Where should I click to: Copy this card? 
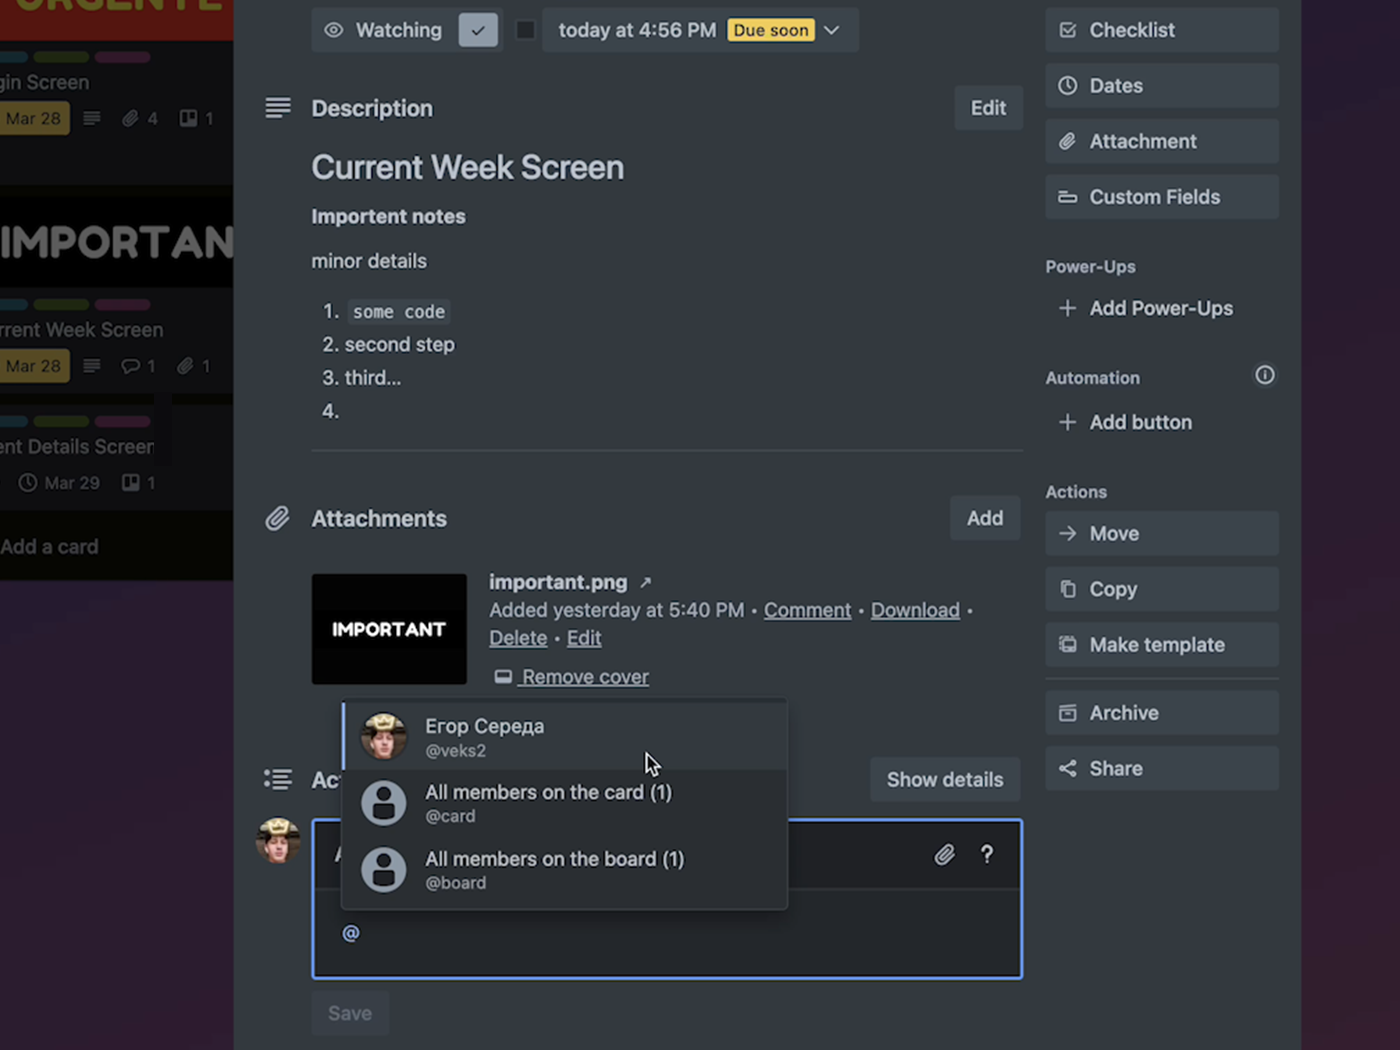click(x=1162, y=589)
